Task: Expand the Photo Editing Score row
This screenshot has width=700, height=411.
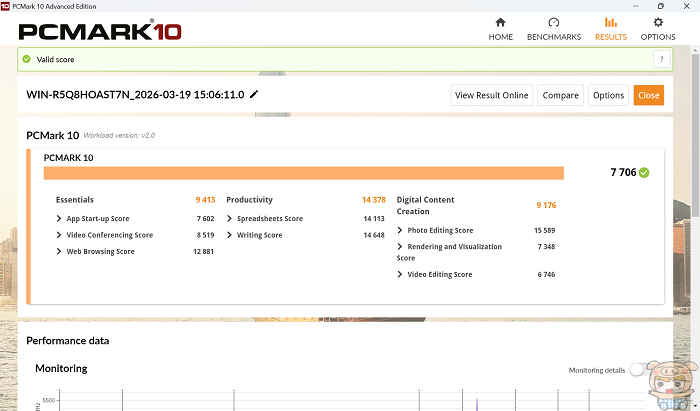Action: click(x=400, y=230)
